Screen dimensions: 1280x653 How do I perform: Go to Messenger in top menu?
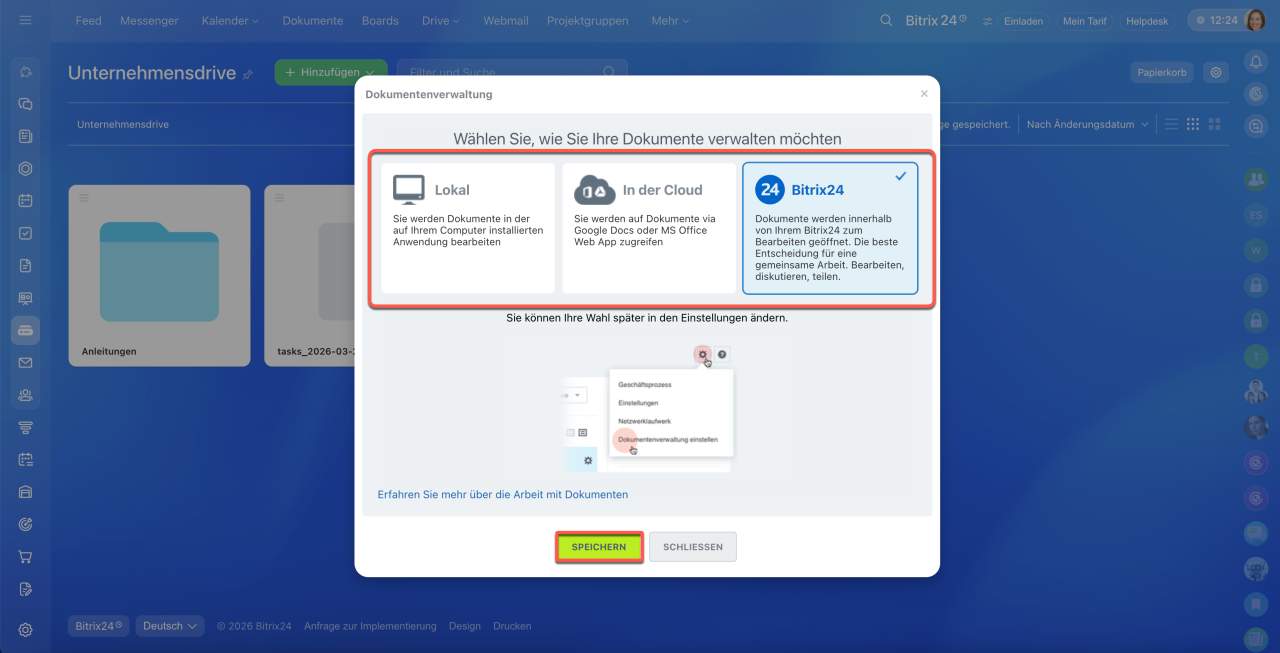[x=151, y=21]
